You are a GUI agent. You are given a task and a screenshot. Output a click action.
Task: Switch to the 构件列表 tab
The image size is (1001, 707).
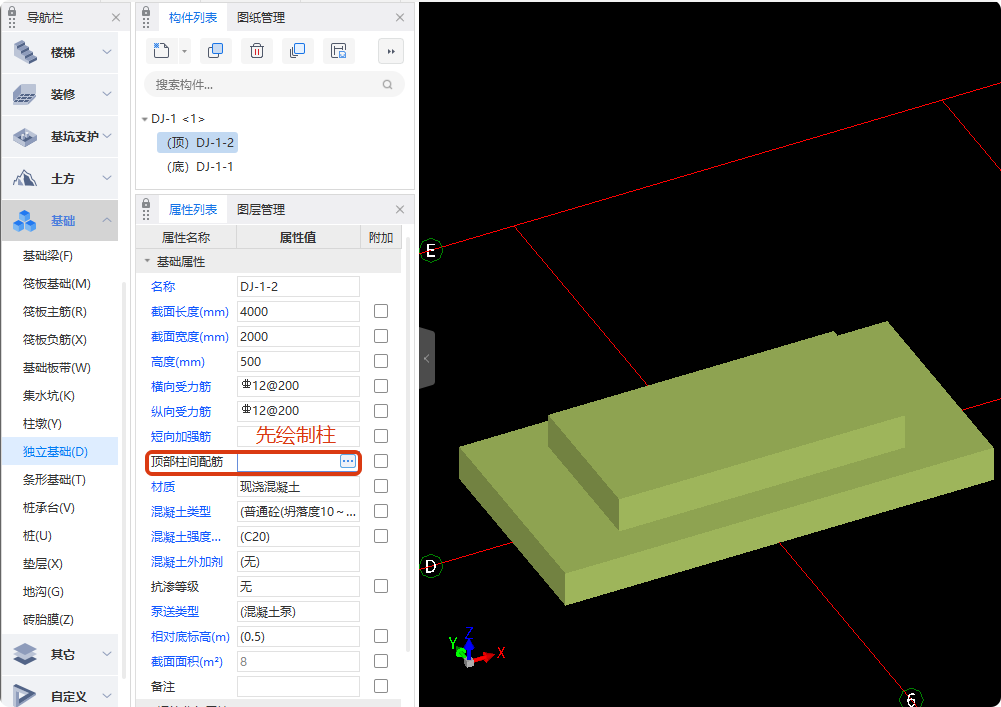[192, 17]
